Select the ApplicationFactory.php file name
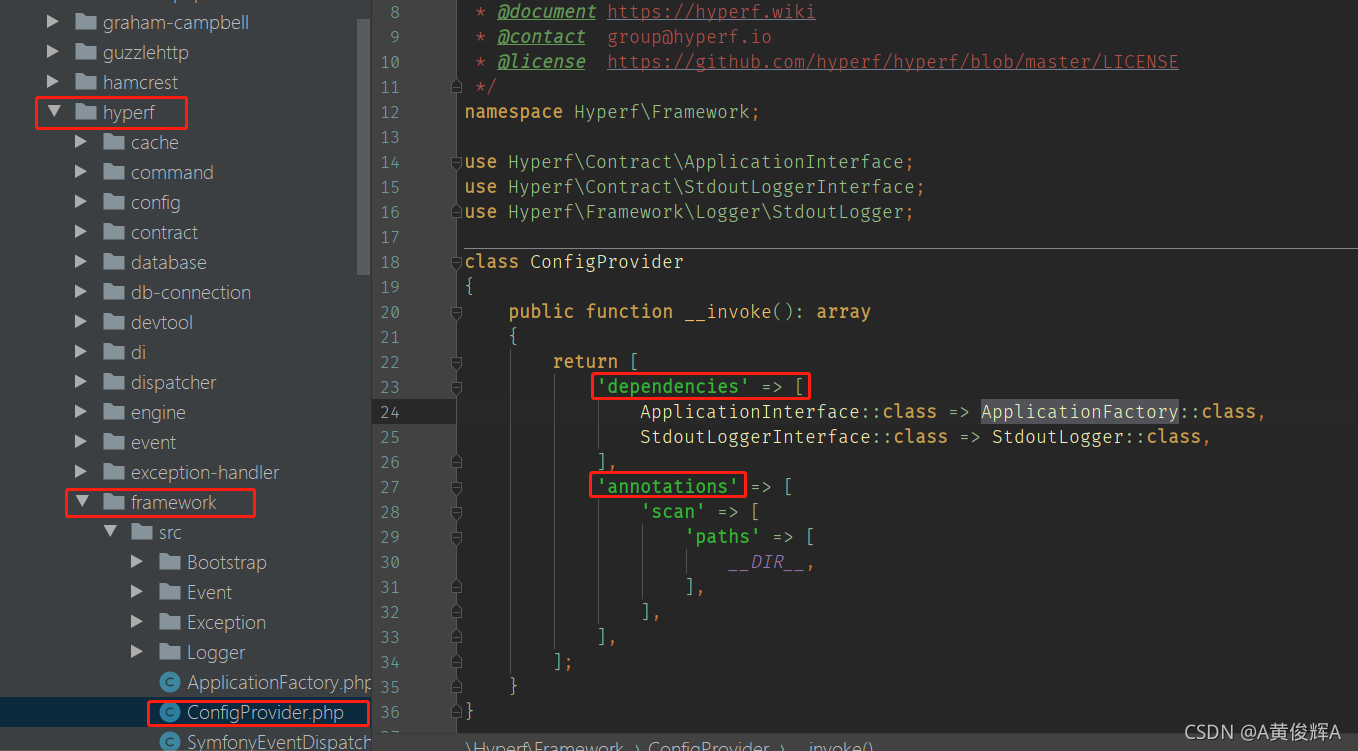Screen dimensions: 1358x751 [x=279, y=683]
